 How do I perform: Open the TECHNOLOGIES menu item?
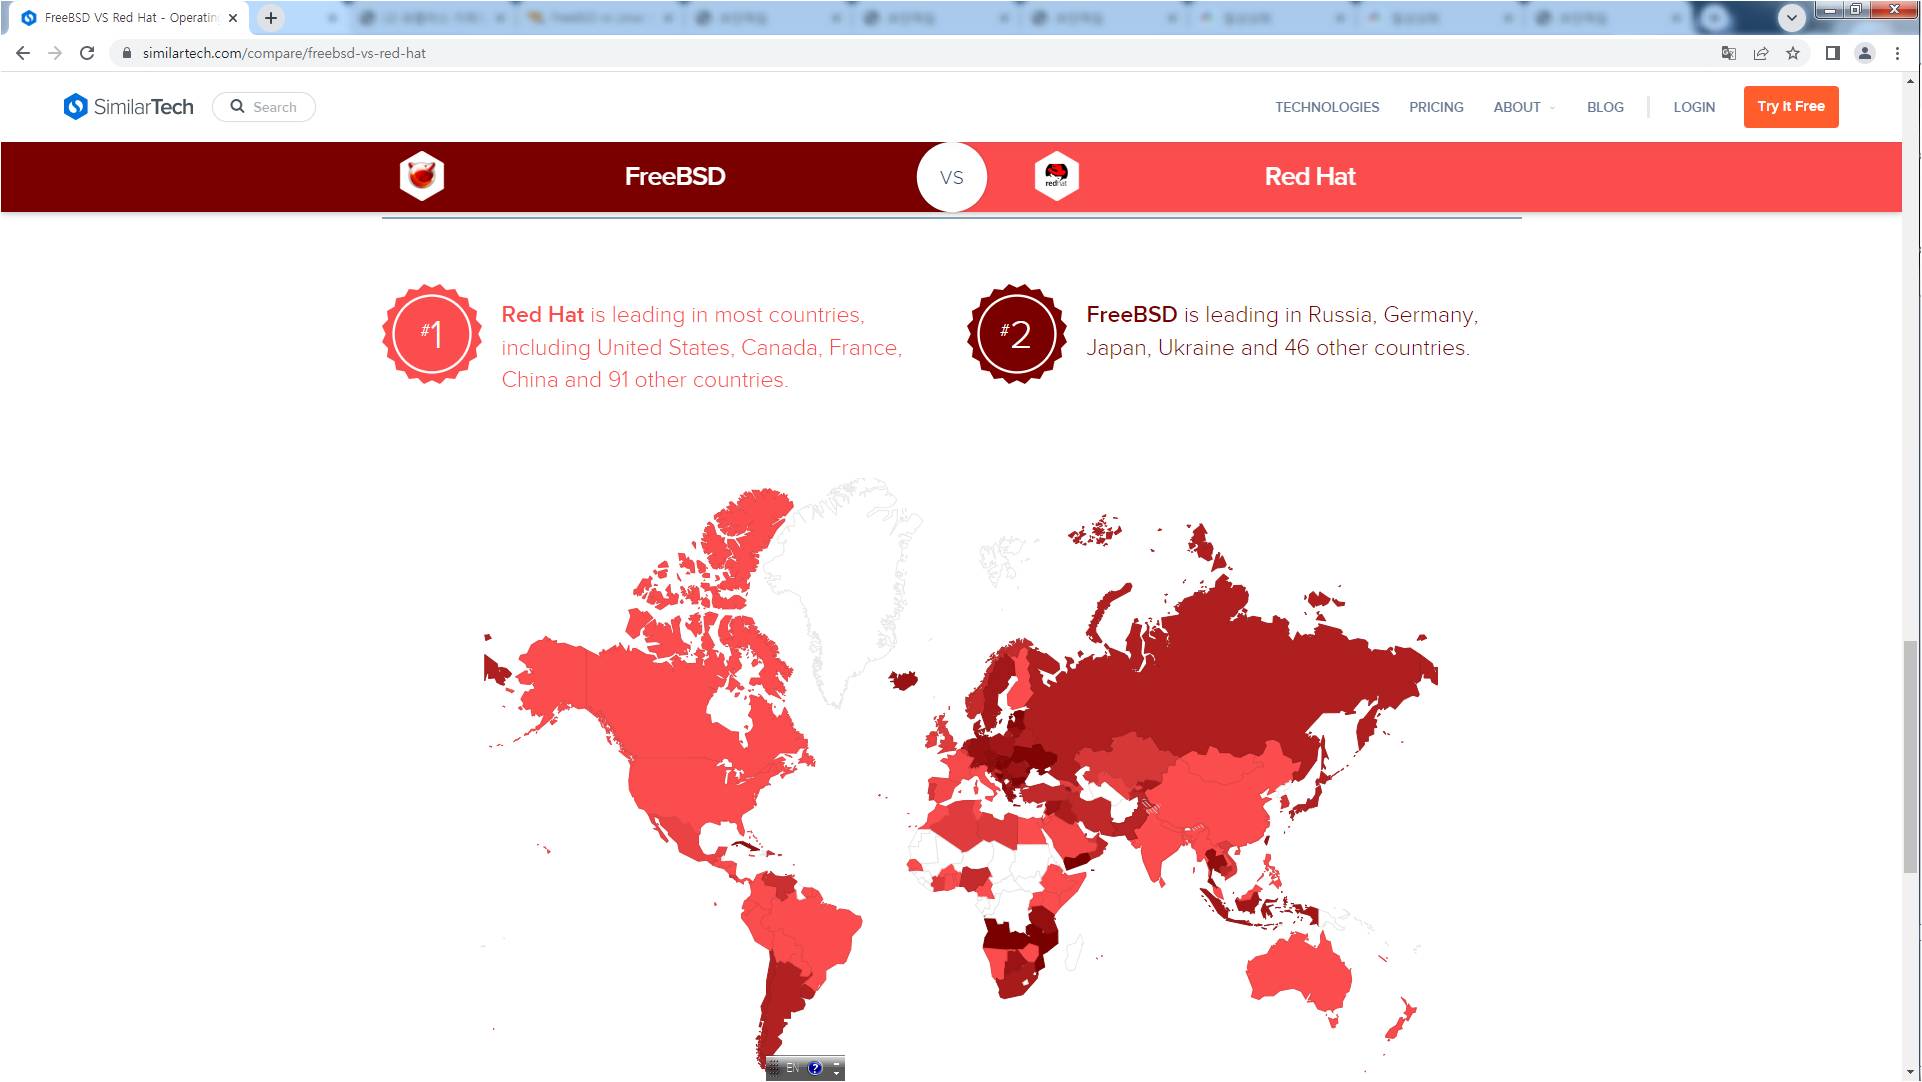point(1326,107)
